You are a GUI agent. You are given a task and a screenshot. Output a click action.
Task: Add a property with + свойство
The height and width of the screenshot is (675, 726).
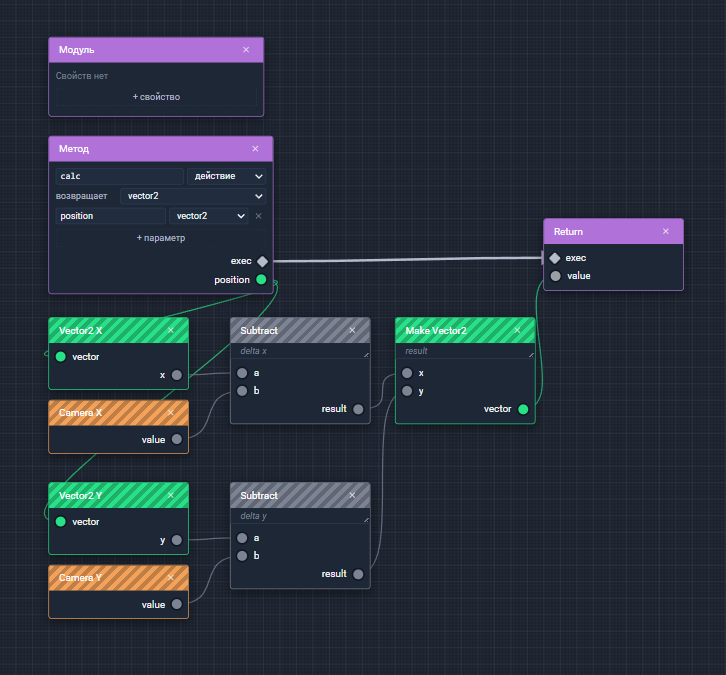coord(156,97)
